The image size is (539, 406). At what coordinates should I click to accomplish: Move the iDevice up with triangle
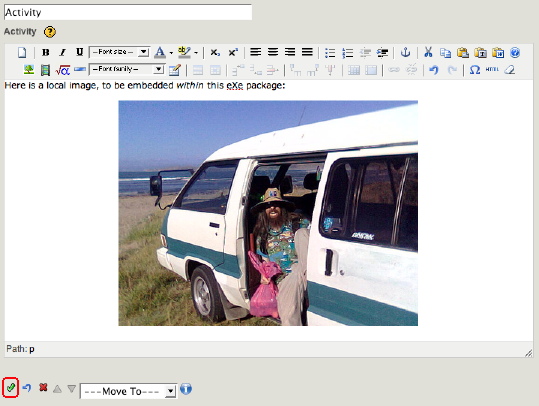pos(57,389)
